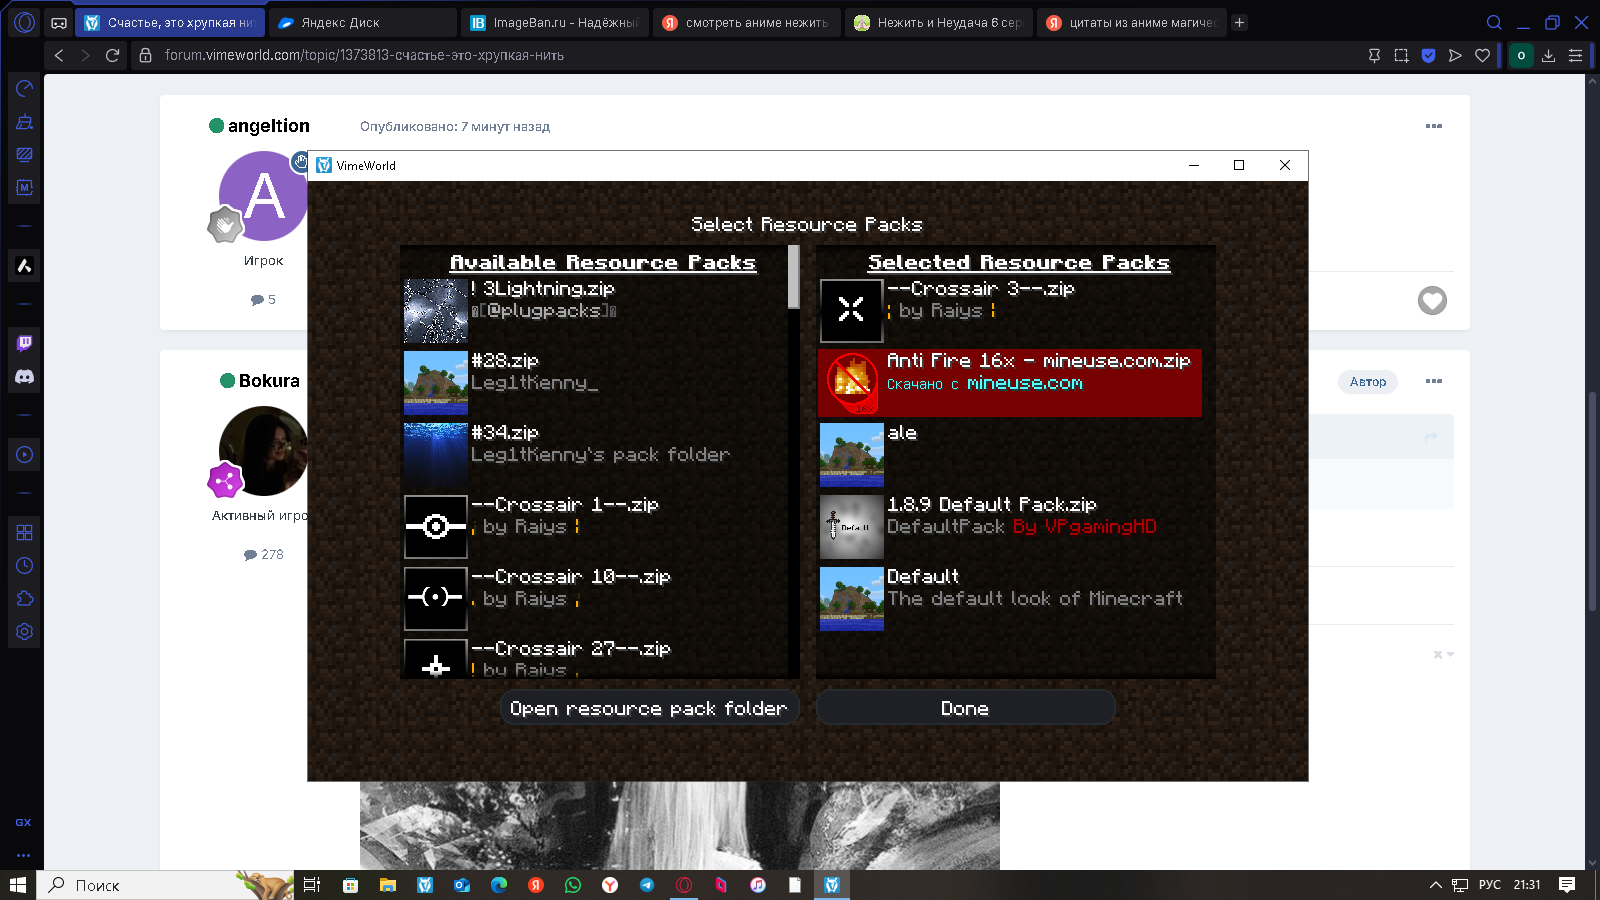Open the GX Corner gamepad icon
The image size is (1600, 900).
tap(59, 22)
